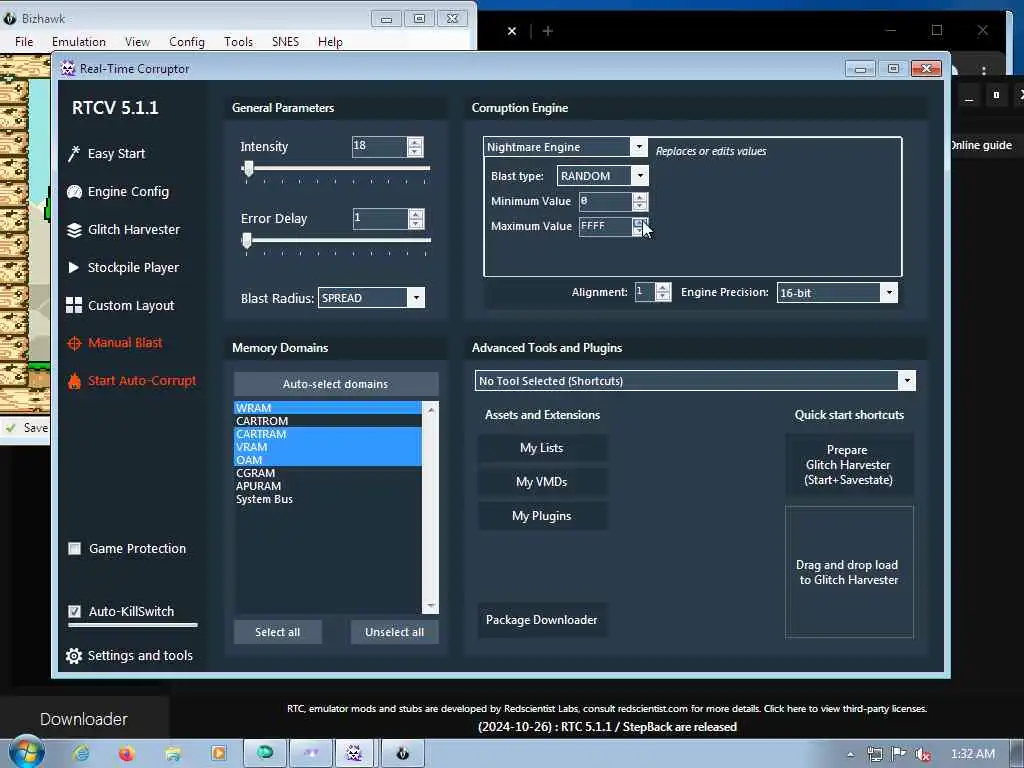Click the Windows Start orb
Screen dimensions: 1024x768
(26, 752)
